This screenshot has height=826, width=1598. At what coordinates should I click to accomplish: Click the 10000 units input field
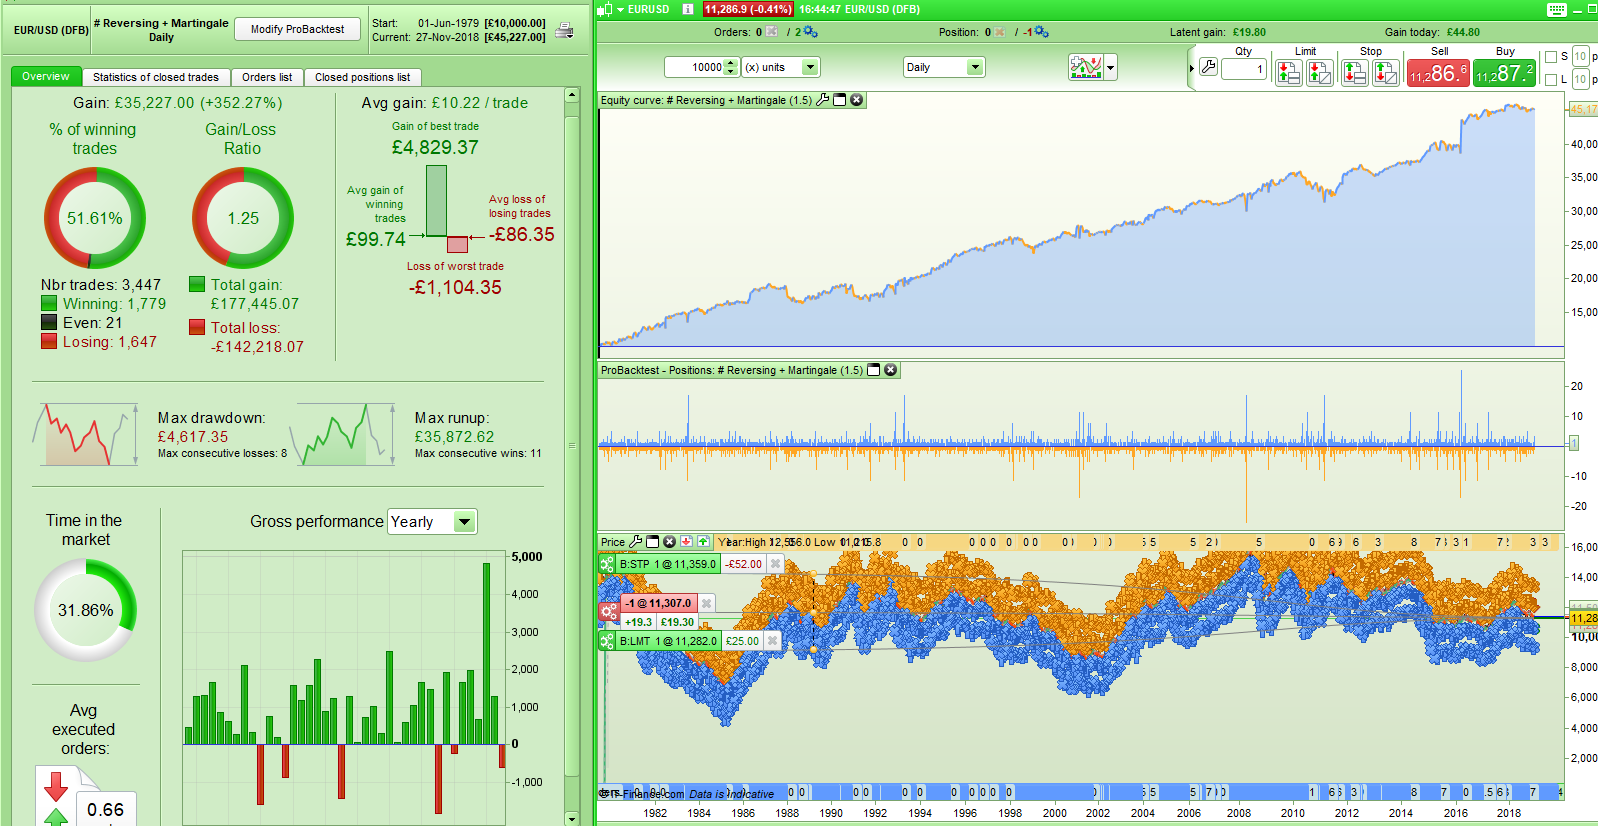(694, 67)
